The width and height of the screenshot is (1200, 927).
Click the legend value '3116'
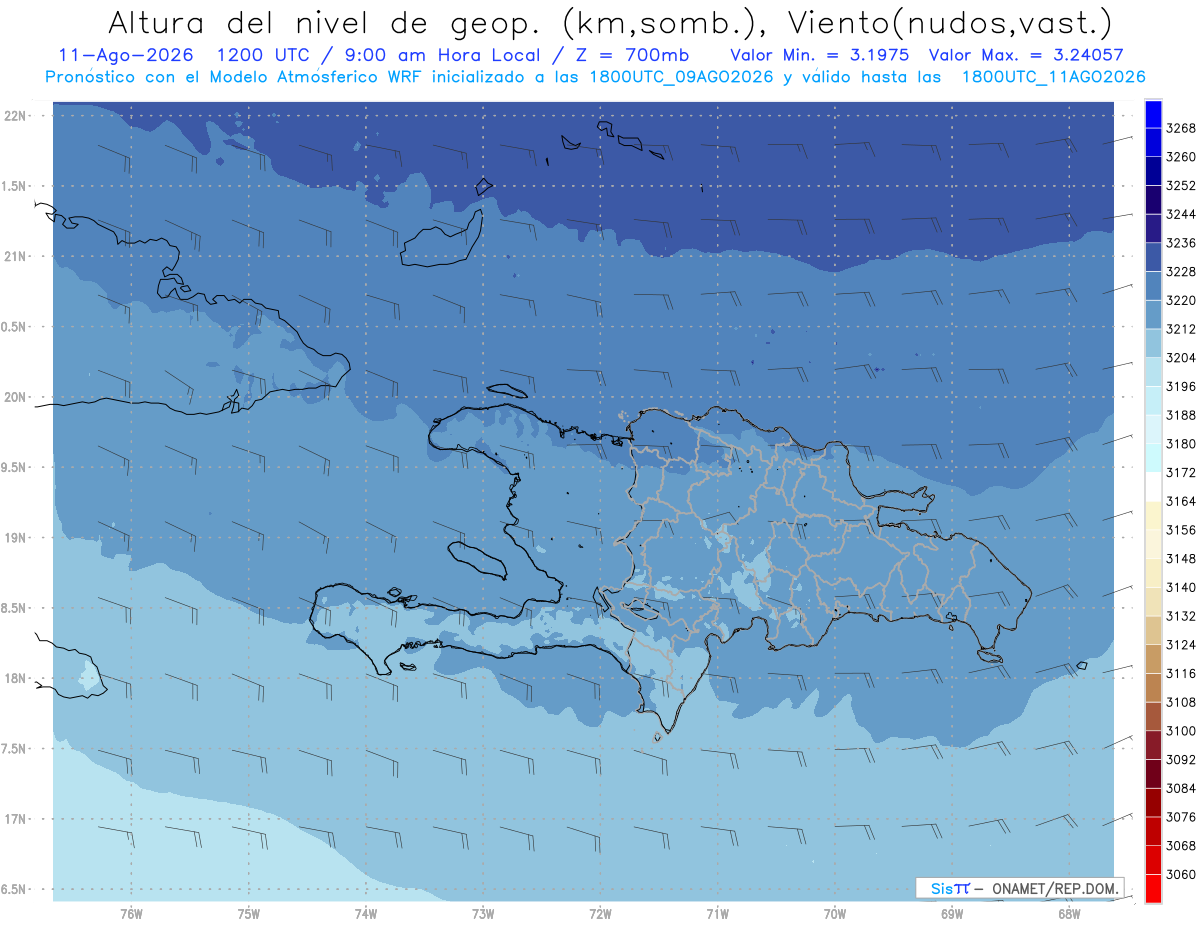coord(1181,674)
